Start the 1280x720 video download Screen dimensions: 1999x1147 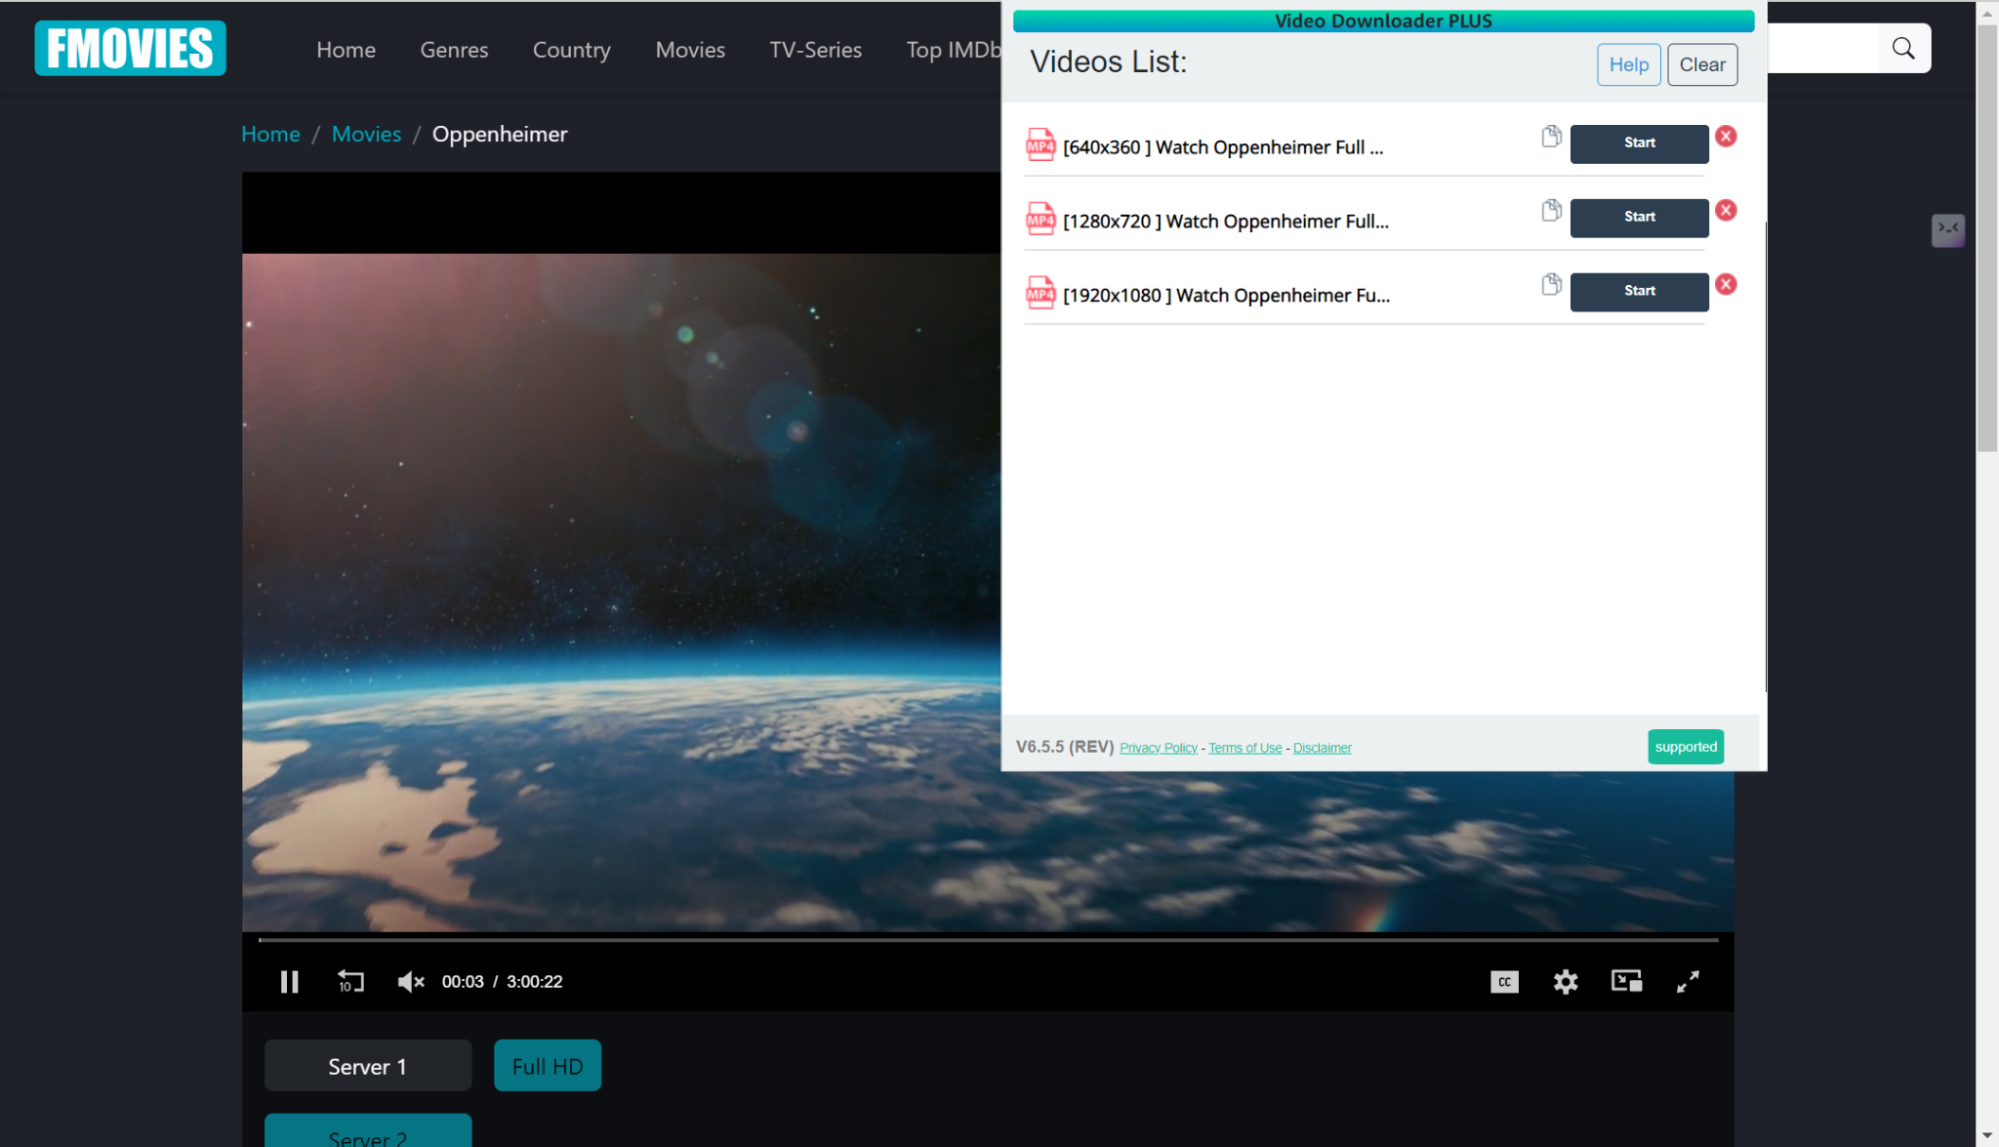(x=1639, y=217)
